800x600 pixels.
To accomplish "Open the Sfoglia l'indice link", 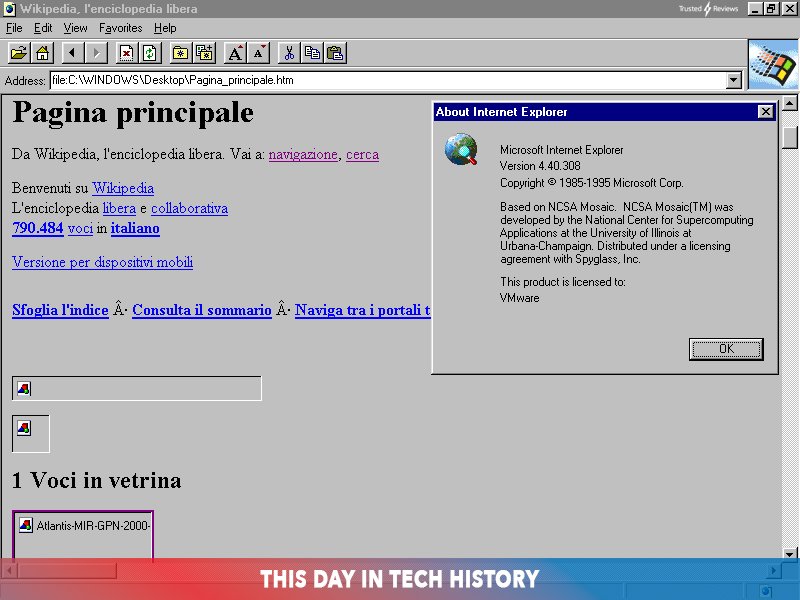I will click(60, 310).
